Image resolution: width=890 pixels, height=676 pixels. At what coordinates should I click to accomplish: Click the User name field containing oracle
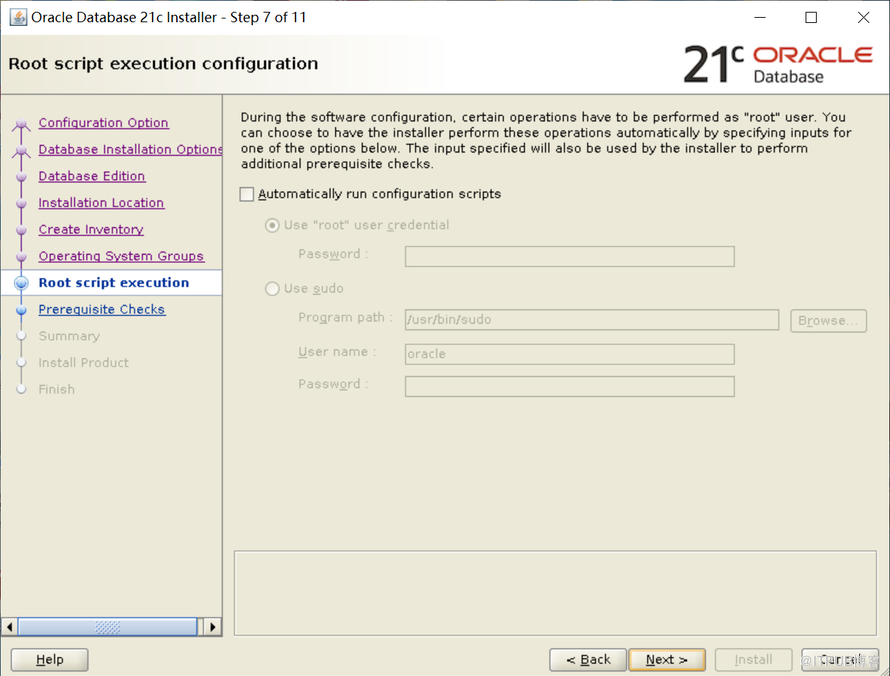coord(569,354)
